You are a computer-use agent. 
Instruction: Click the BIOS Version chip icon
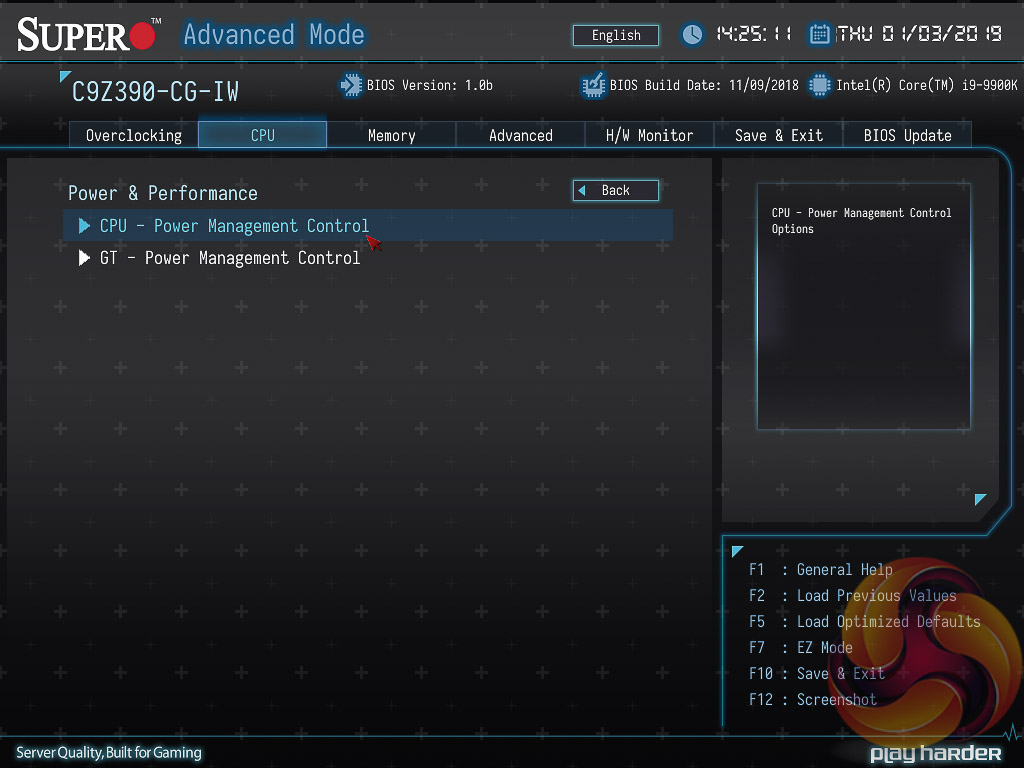pyautogui.click(x=351, y=85)
